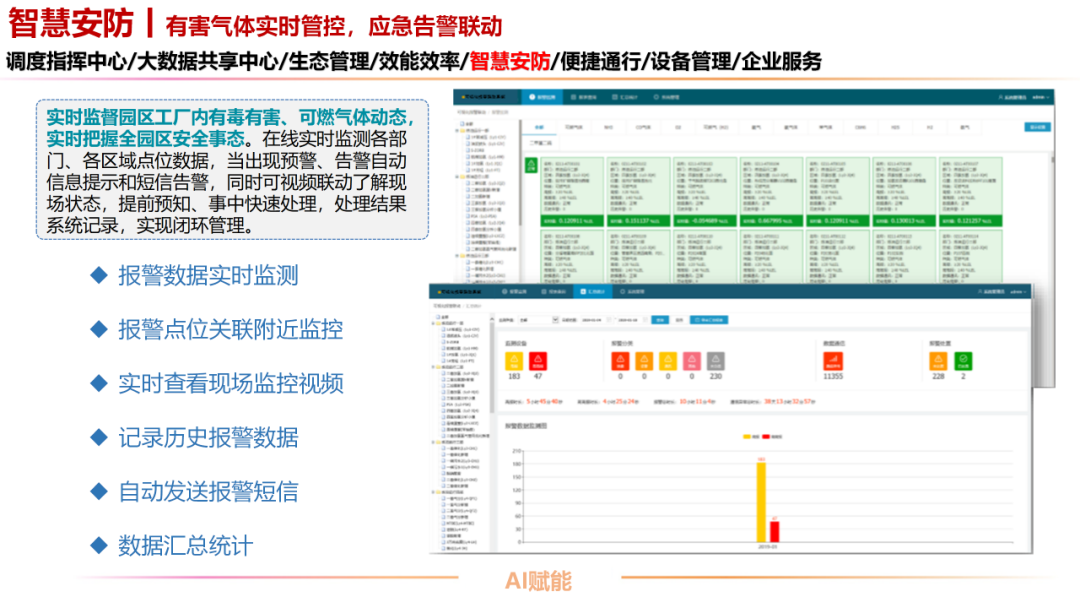Viewport: 1080px width, 608px height.
Task: Click the slide heading 智慧安防
Action: (x=70, y=23)
